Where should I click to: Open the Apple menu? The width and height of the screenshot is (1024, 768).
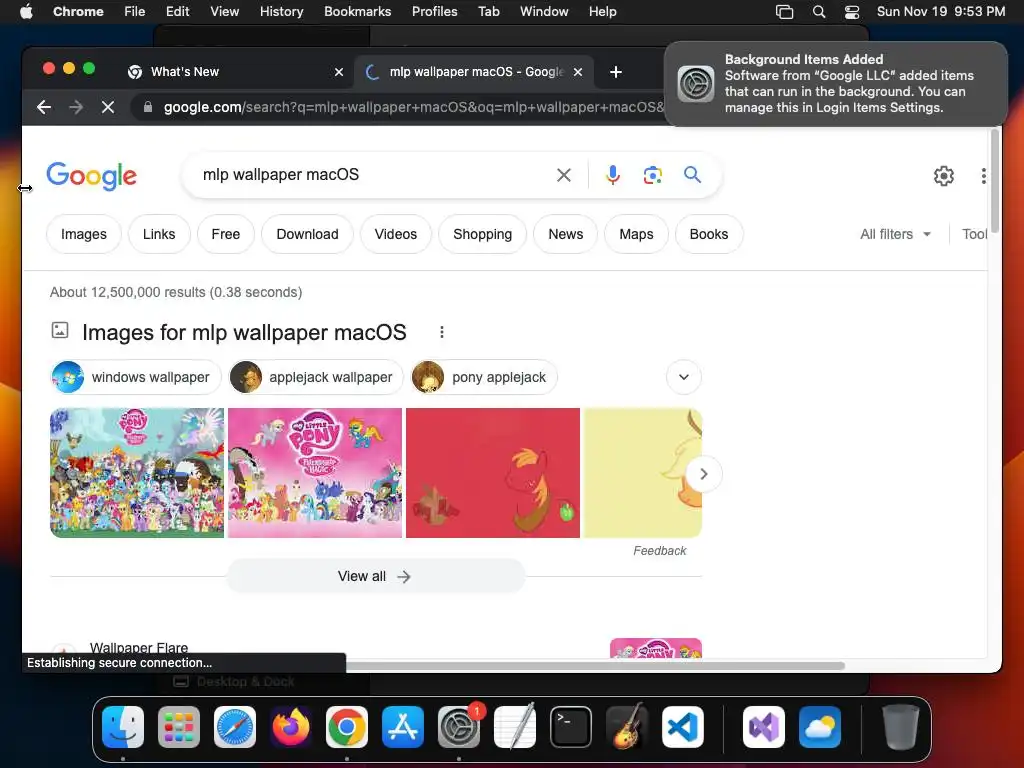26,12
